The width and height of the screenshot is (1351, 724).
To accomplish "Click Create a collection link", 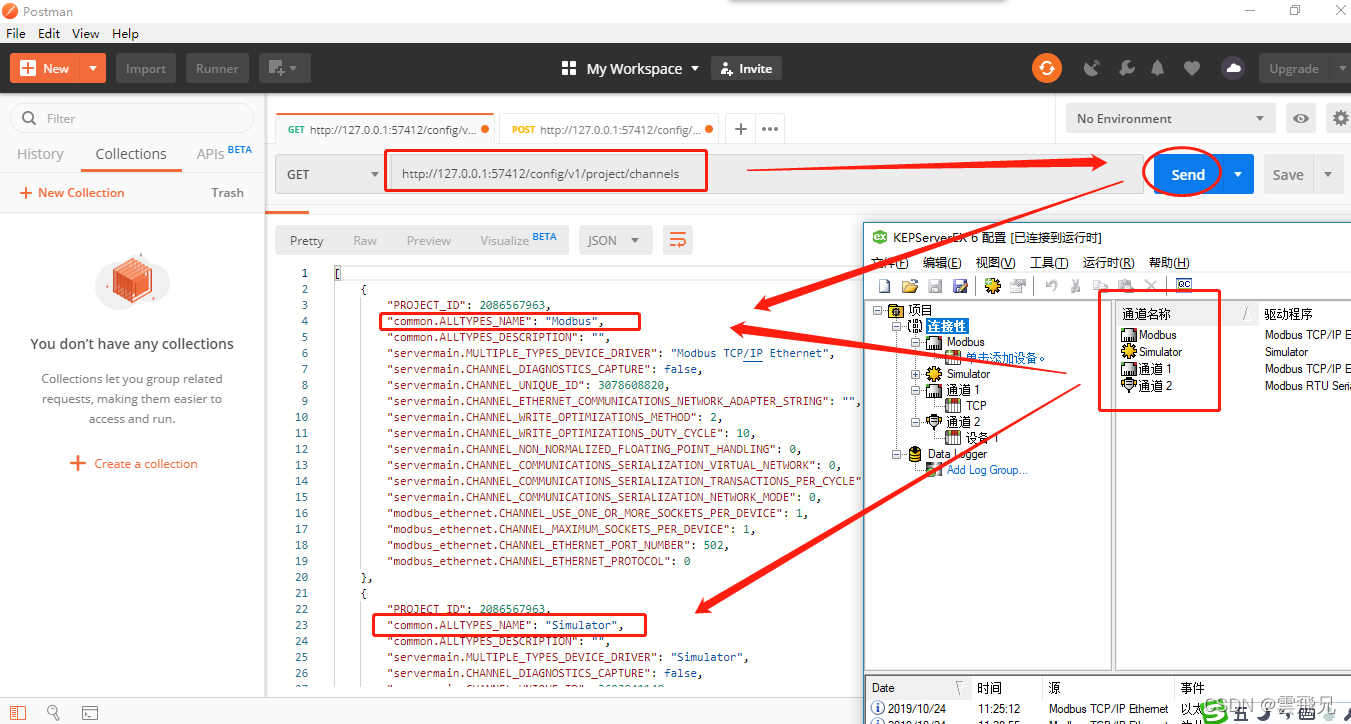I will coord(134,463).
